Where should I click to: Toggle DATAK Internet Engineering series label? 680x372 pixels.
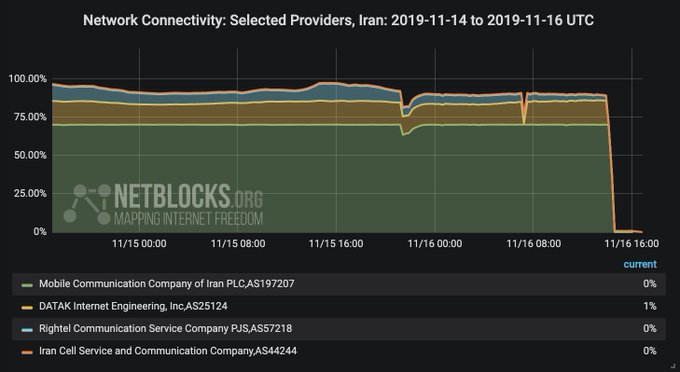click(133, 306)
